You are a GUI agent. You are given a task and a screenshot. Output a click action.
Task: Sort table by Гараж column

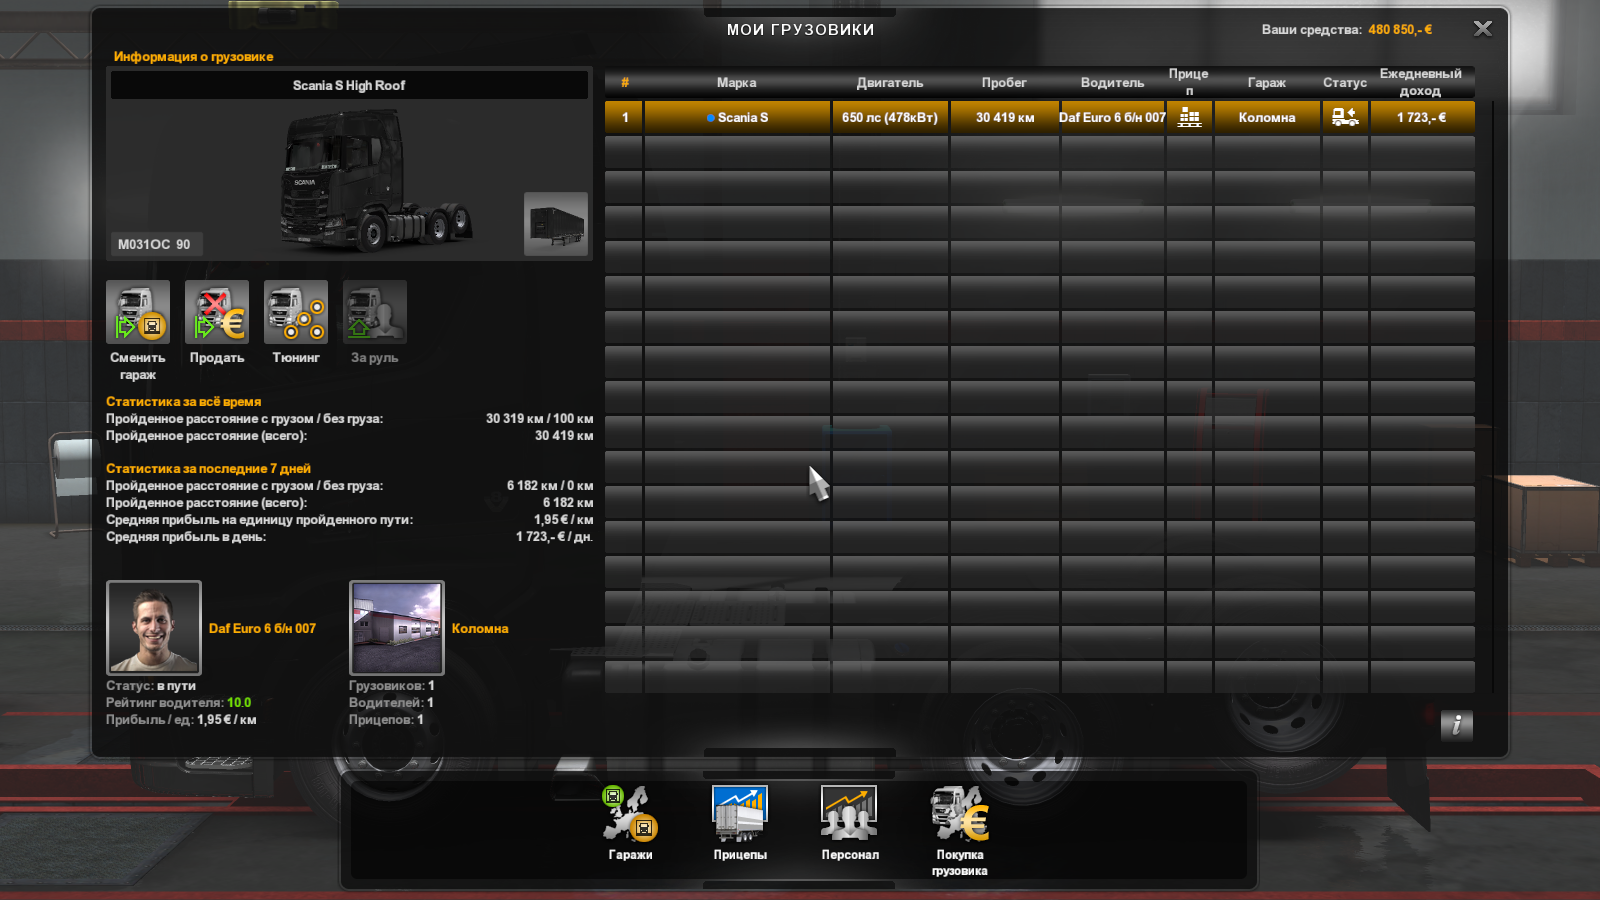[x=1267, y=83]
